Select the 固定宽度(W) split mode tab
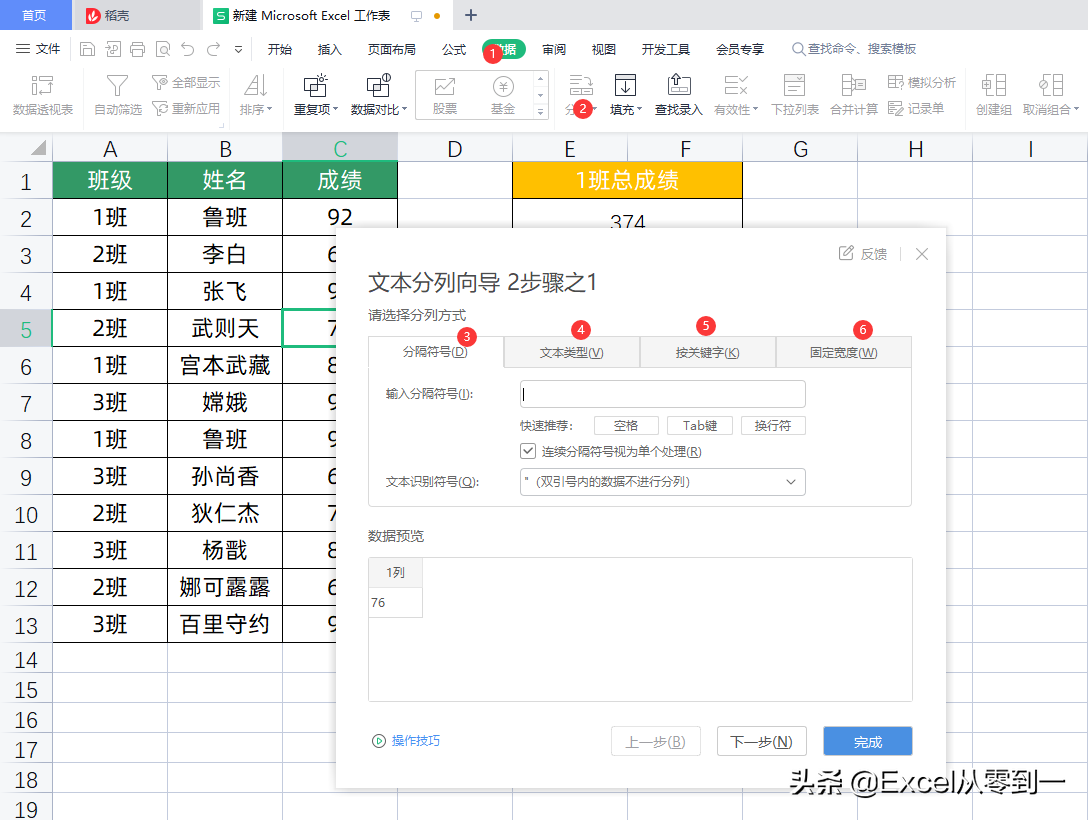1088x820 pixels. coord(844,352)
